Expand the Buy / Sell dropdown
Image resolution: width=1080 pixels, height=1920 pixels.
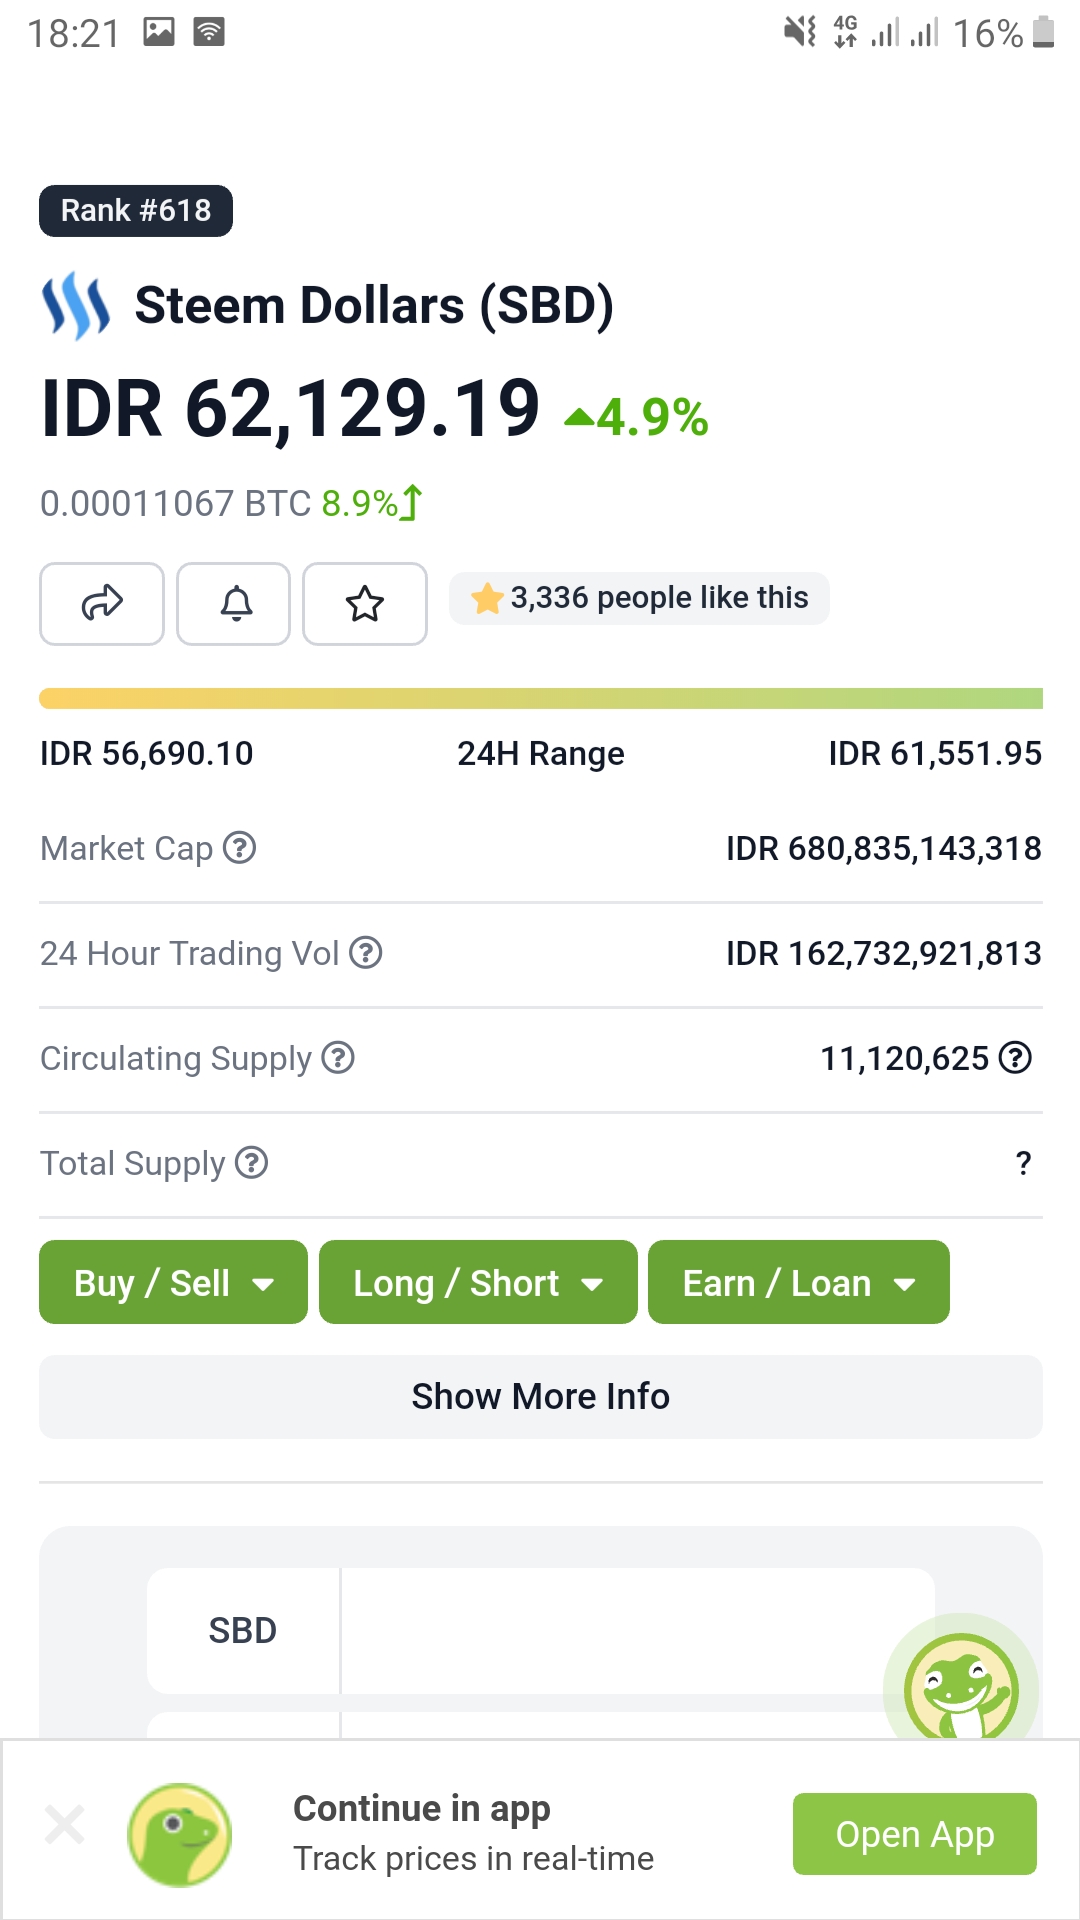tap(174, 1282)
